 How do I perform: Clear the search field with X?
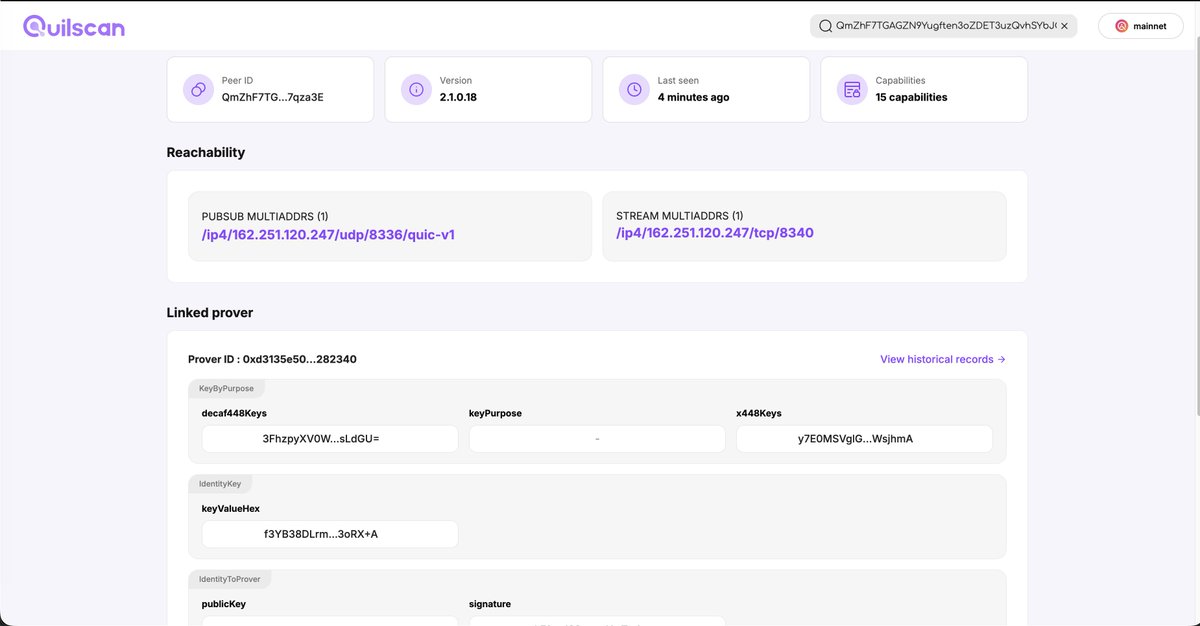pos(1064,26)
